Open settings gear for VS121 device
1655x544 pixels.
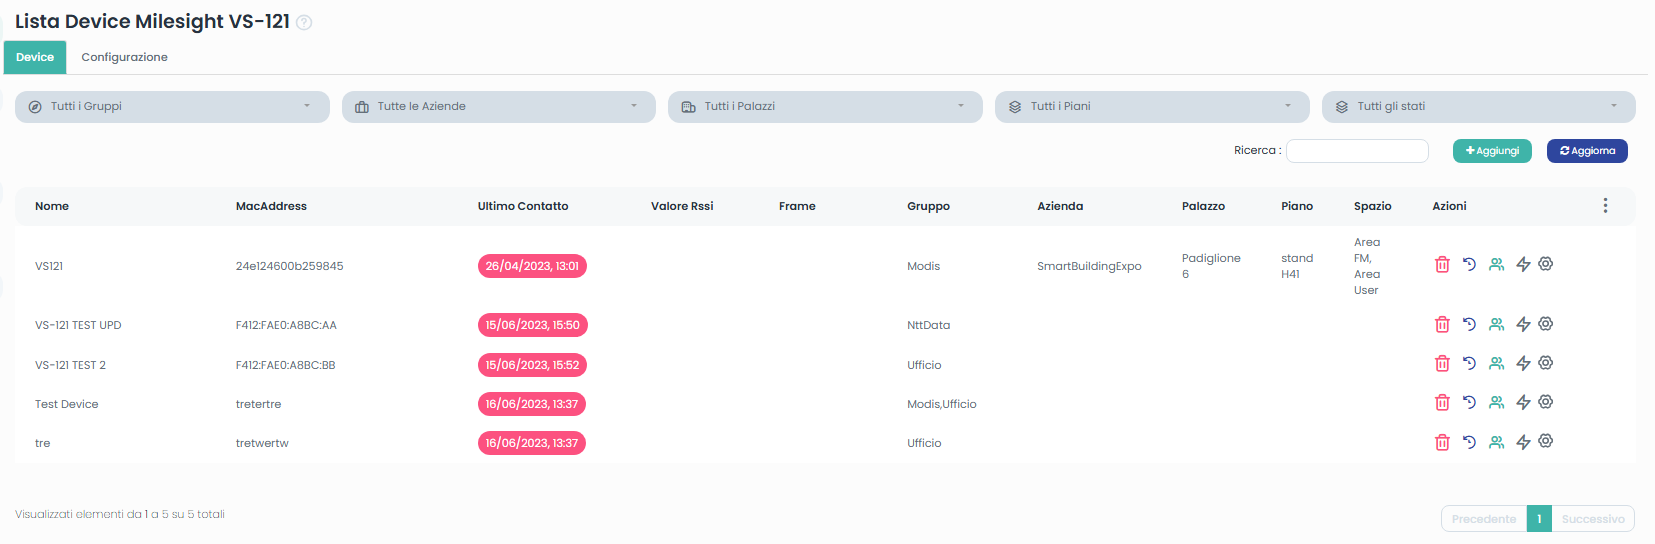pyautogui.click(x=1546, y=264)
